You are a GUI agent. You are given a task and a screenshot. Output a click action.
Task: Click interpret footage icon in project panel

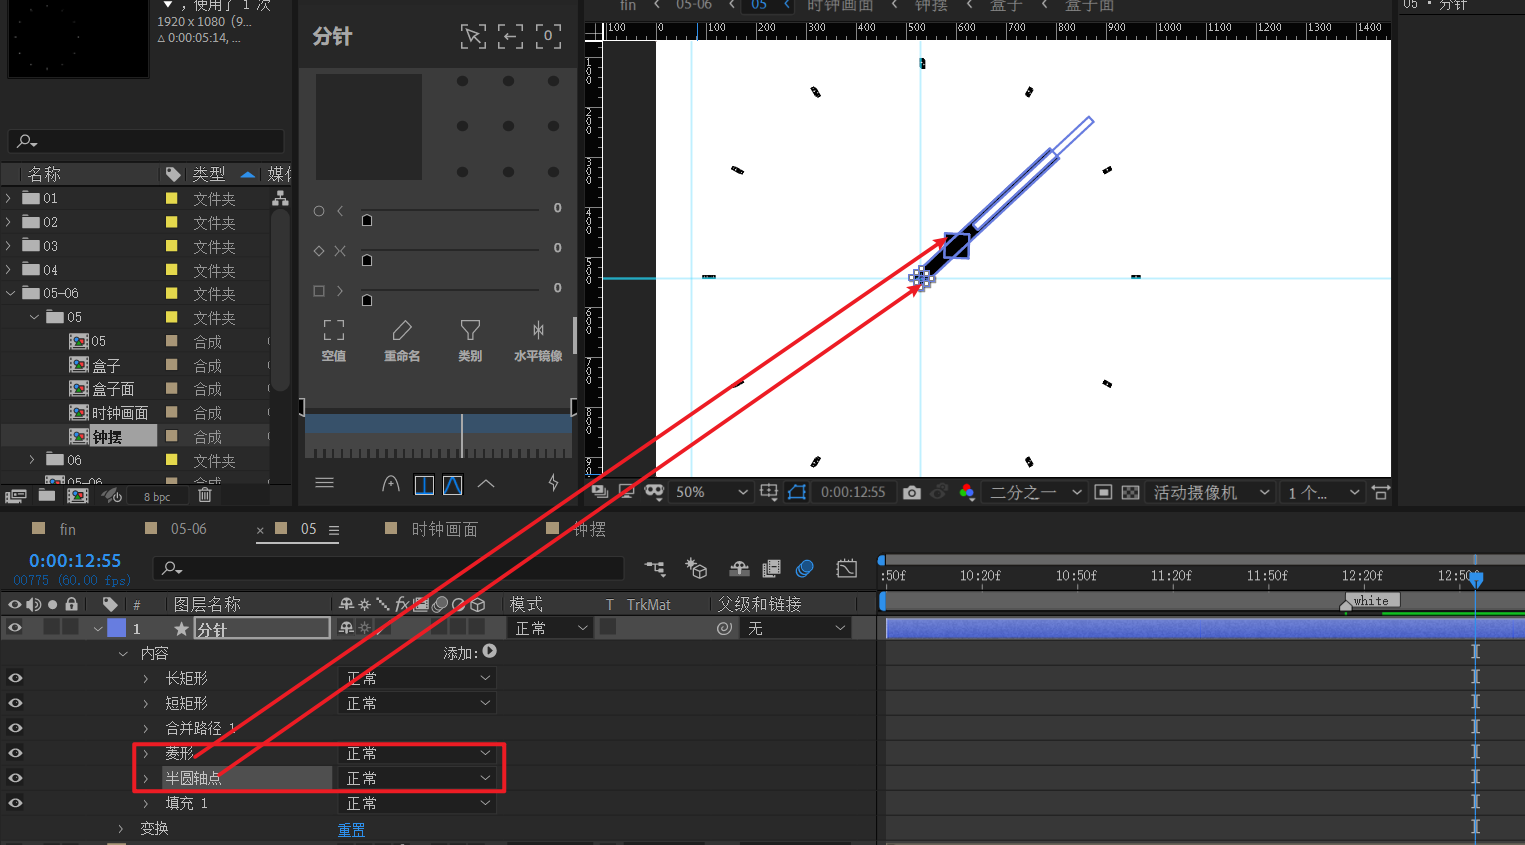click(15, 495)
